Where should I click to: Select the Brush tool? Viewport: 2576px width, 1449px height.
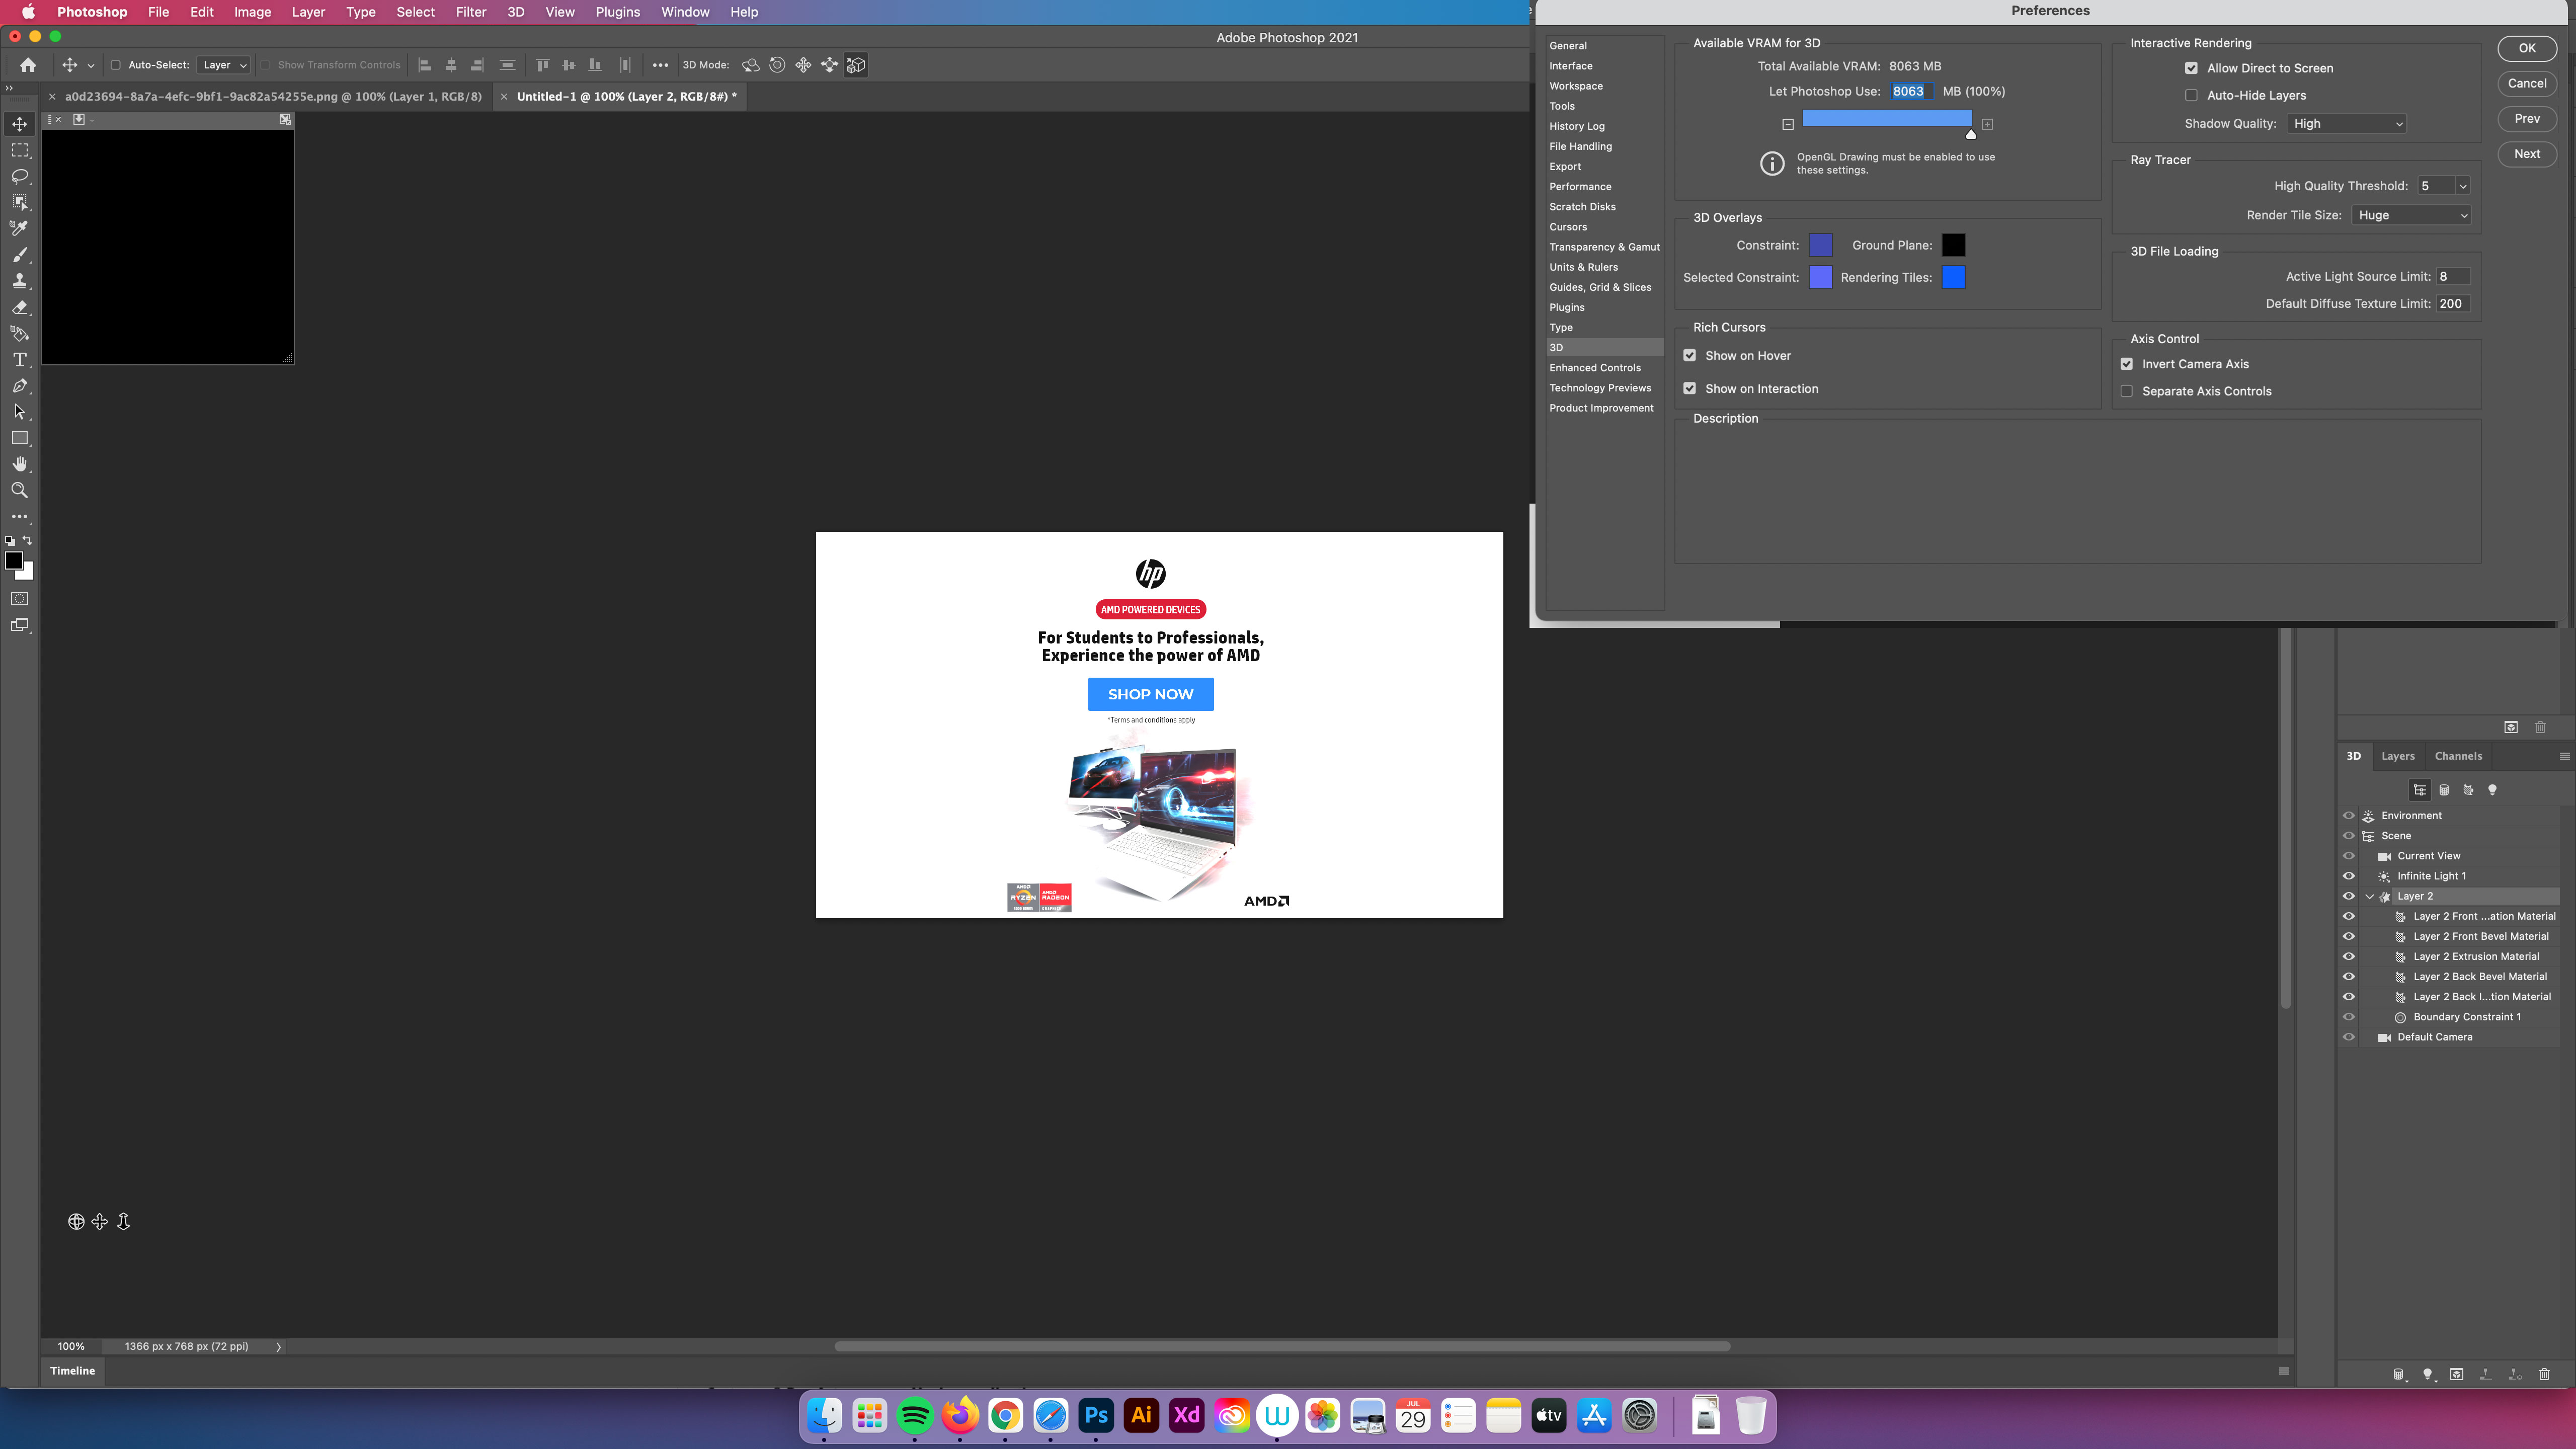[x=19, y=254]
